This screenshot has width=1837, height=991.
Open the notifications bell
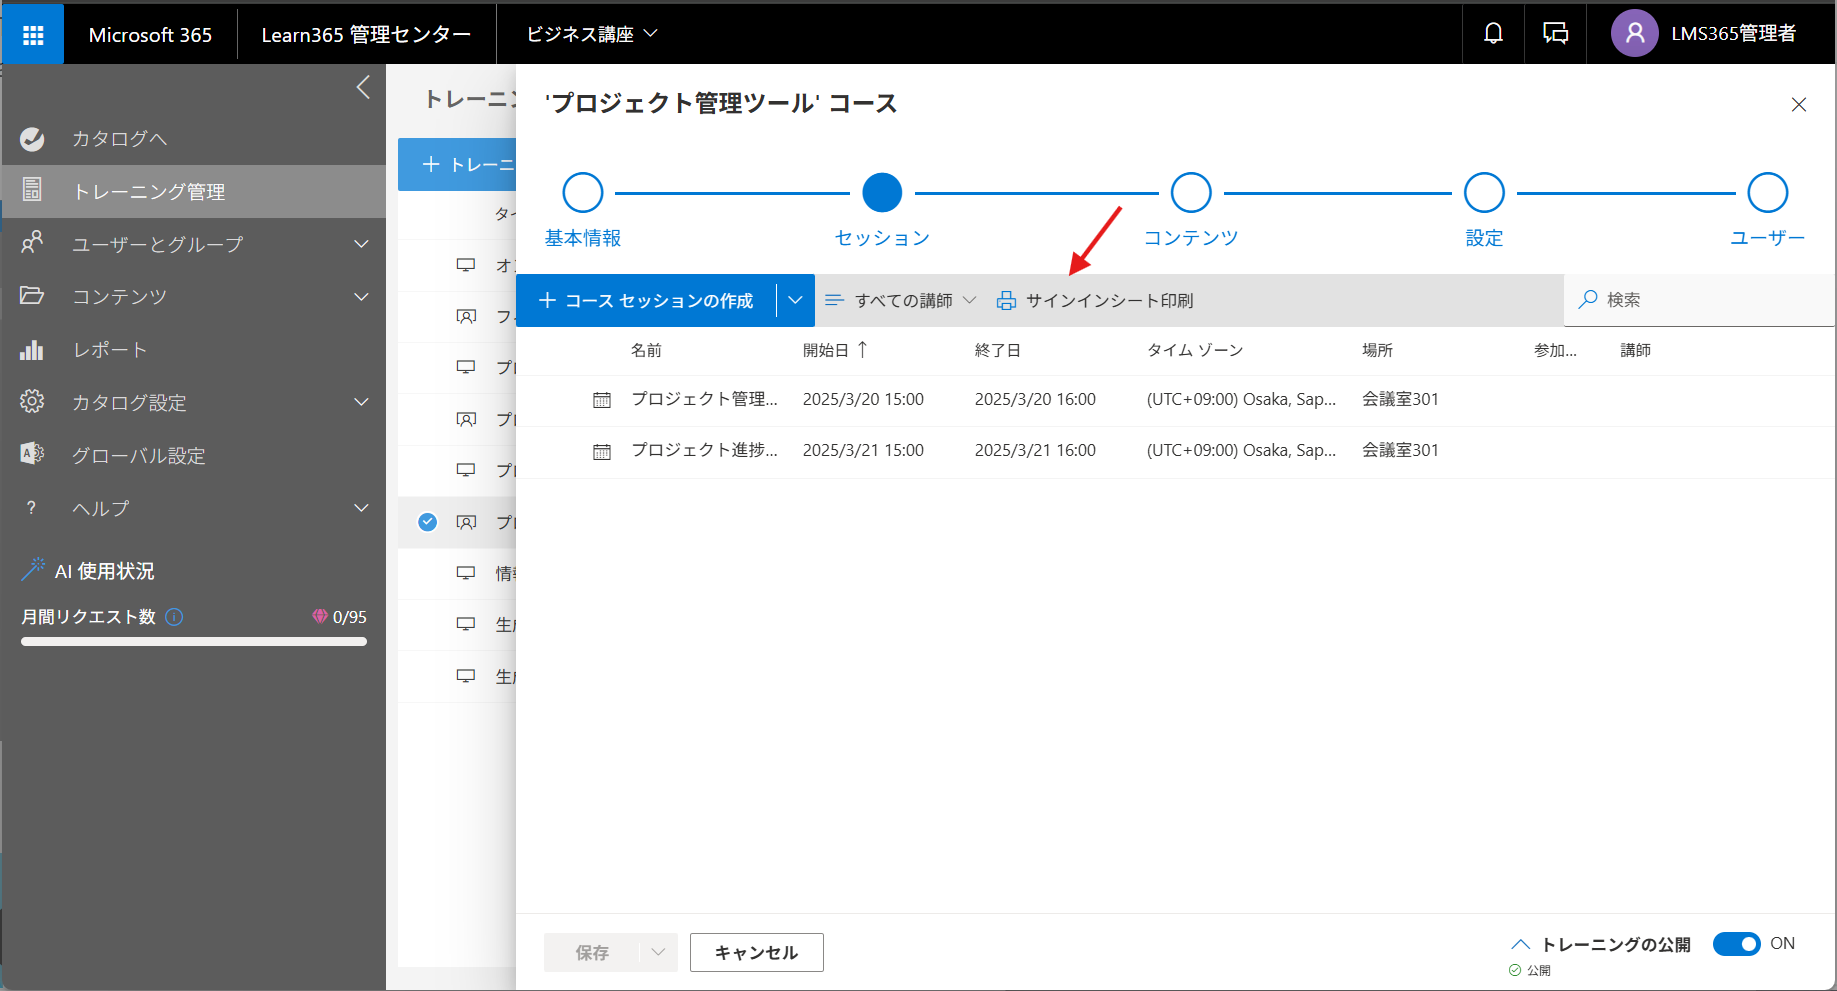click(x=1493, y=34)
